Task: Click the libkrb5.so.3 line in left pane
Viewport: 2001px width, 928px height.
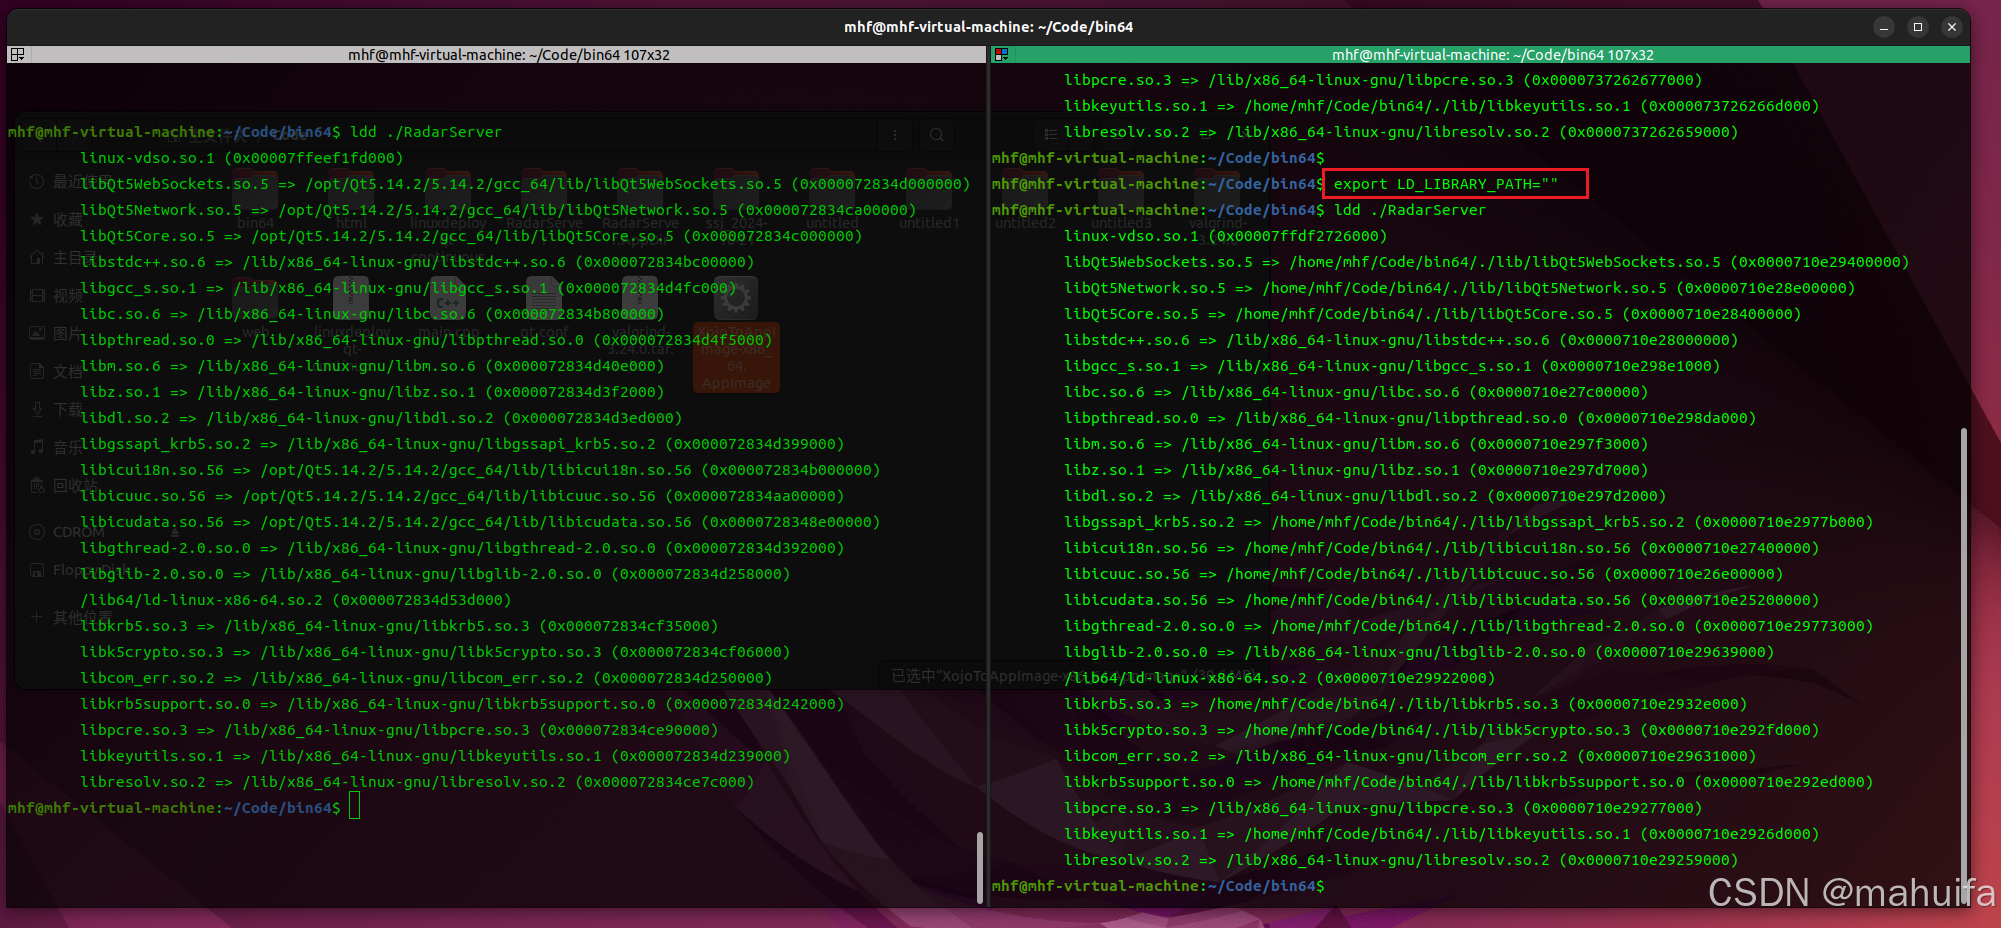Action: [x=399, y=626]
